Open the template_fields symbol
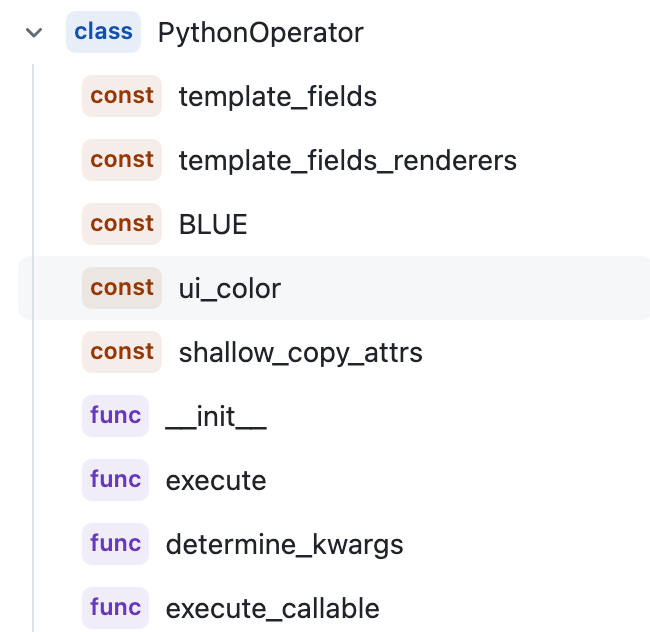 point(278,97)
